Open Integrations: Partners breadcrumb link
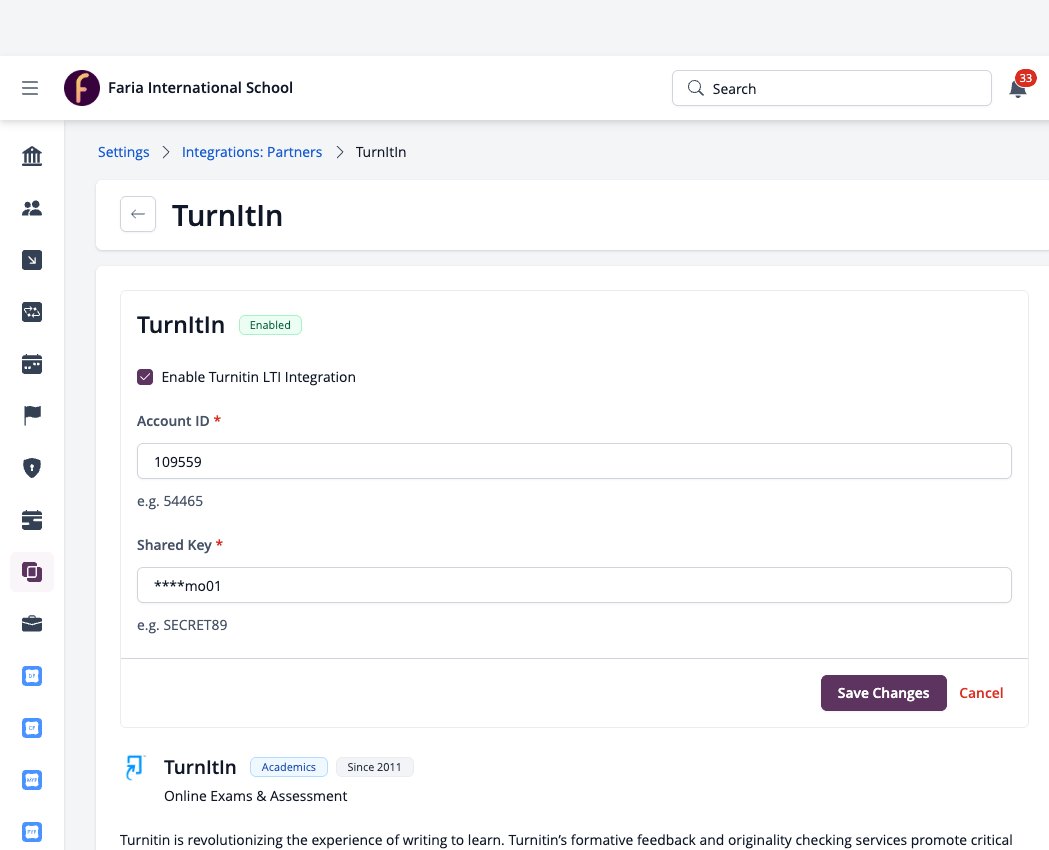Image resolution: width=1049 pixels, height=850 pixels. (x=252, y=152)
